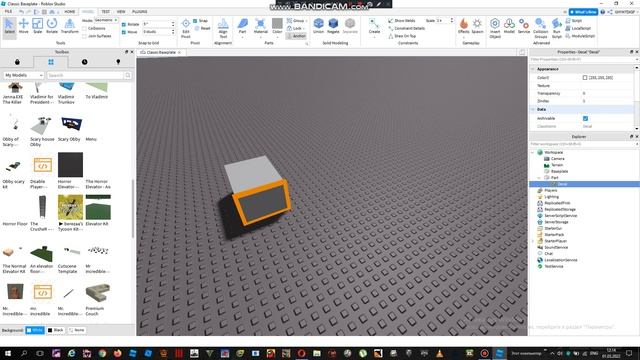Insert a LocalScript
The image size is (640, 360).
pos(578,28)
